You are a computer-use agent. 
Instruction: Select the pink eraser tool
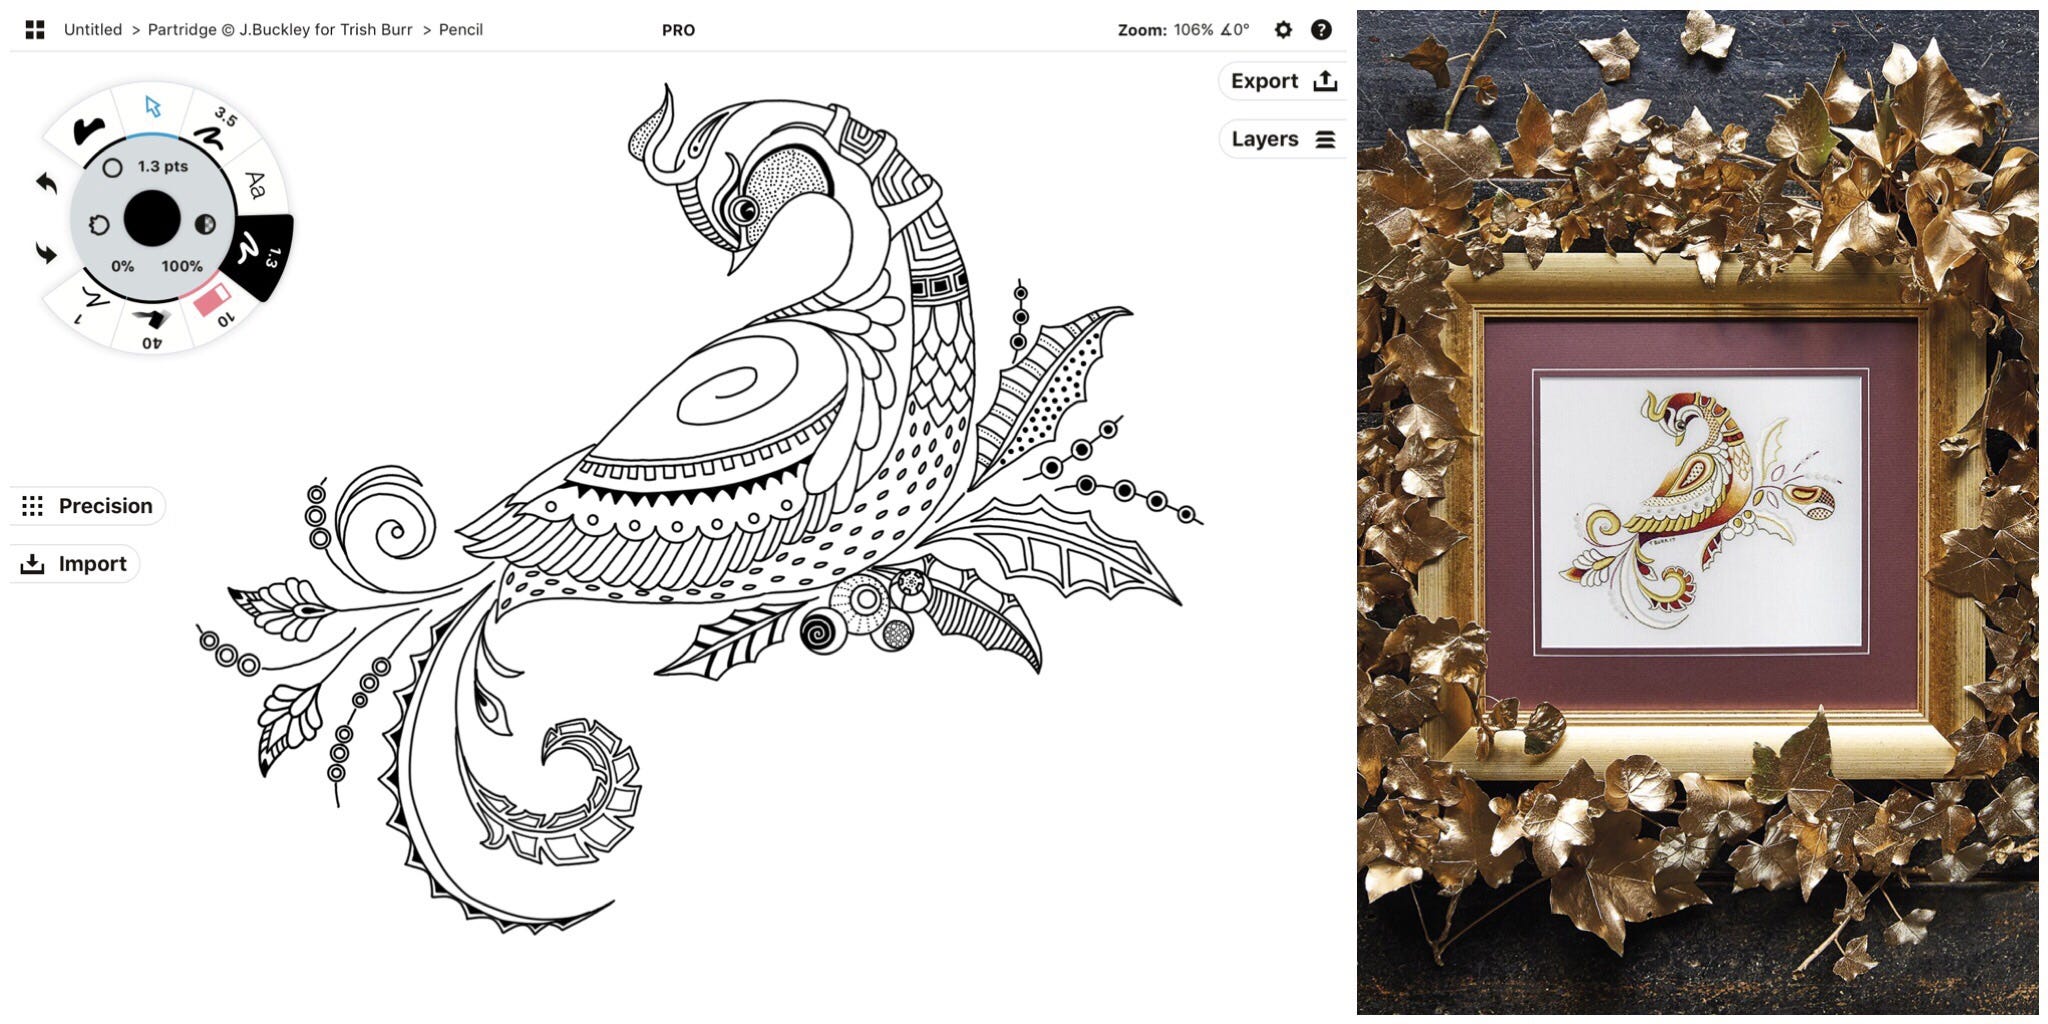pos(213,300)
